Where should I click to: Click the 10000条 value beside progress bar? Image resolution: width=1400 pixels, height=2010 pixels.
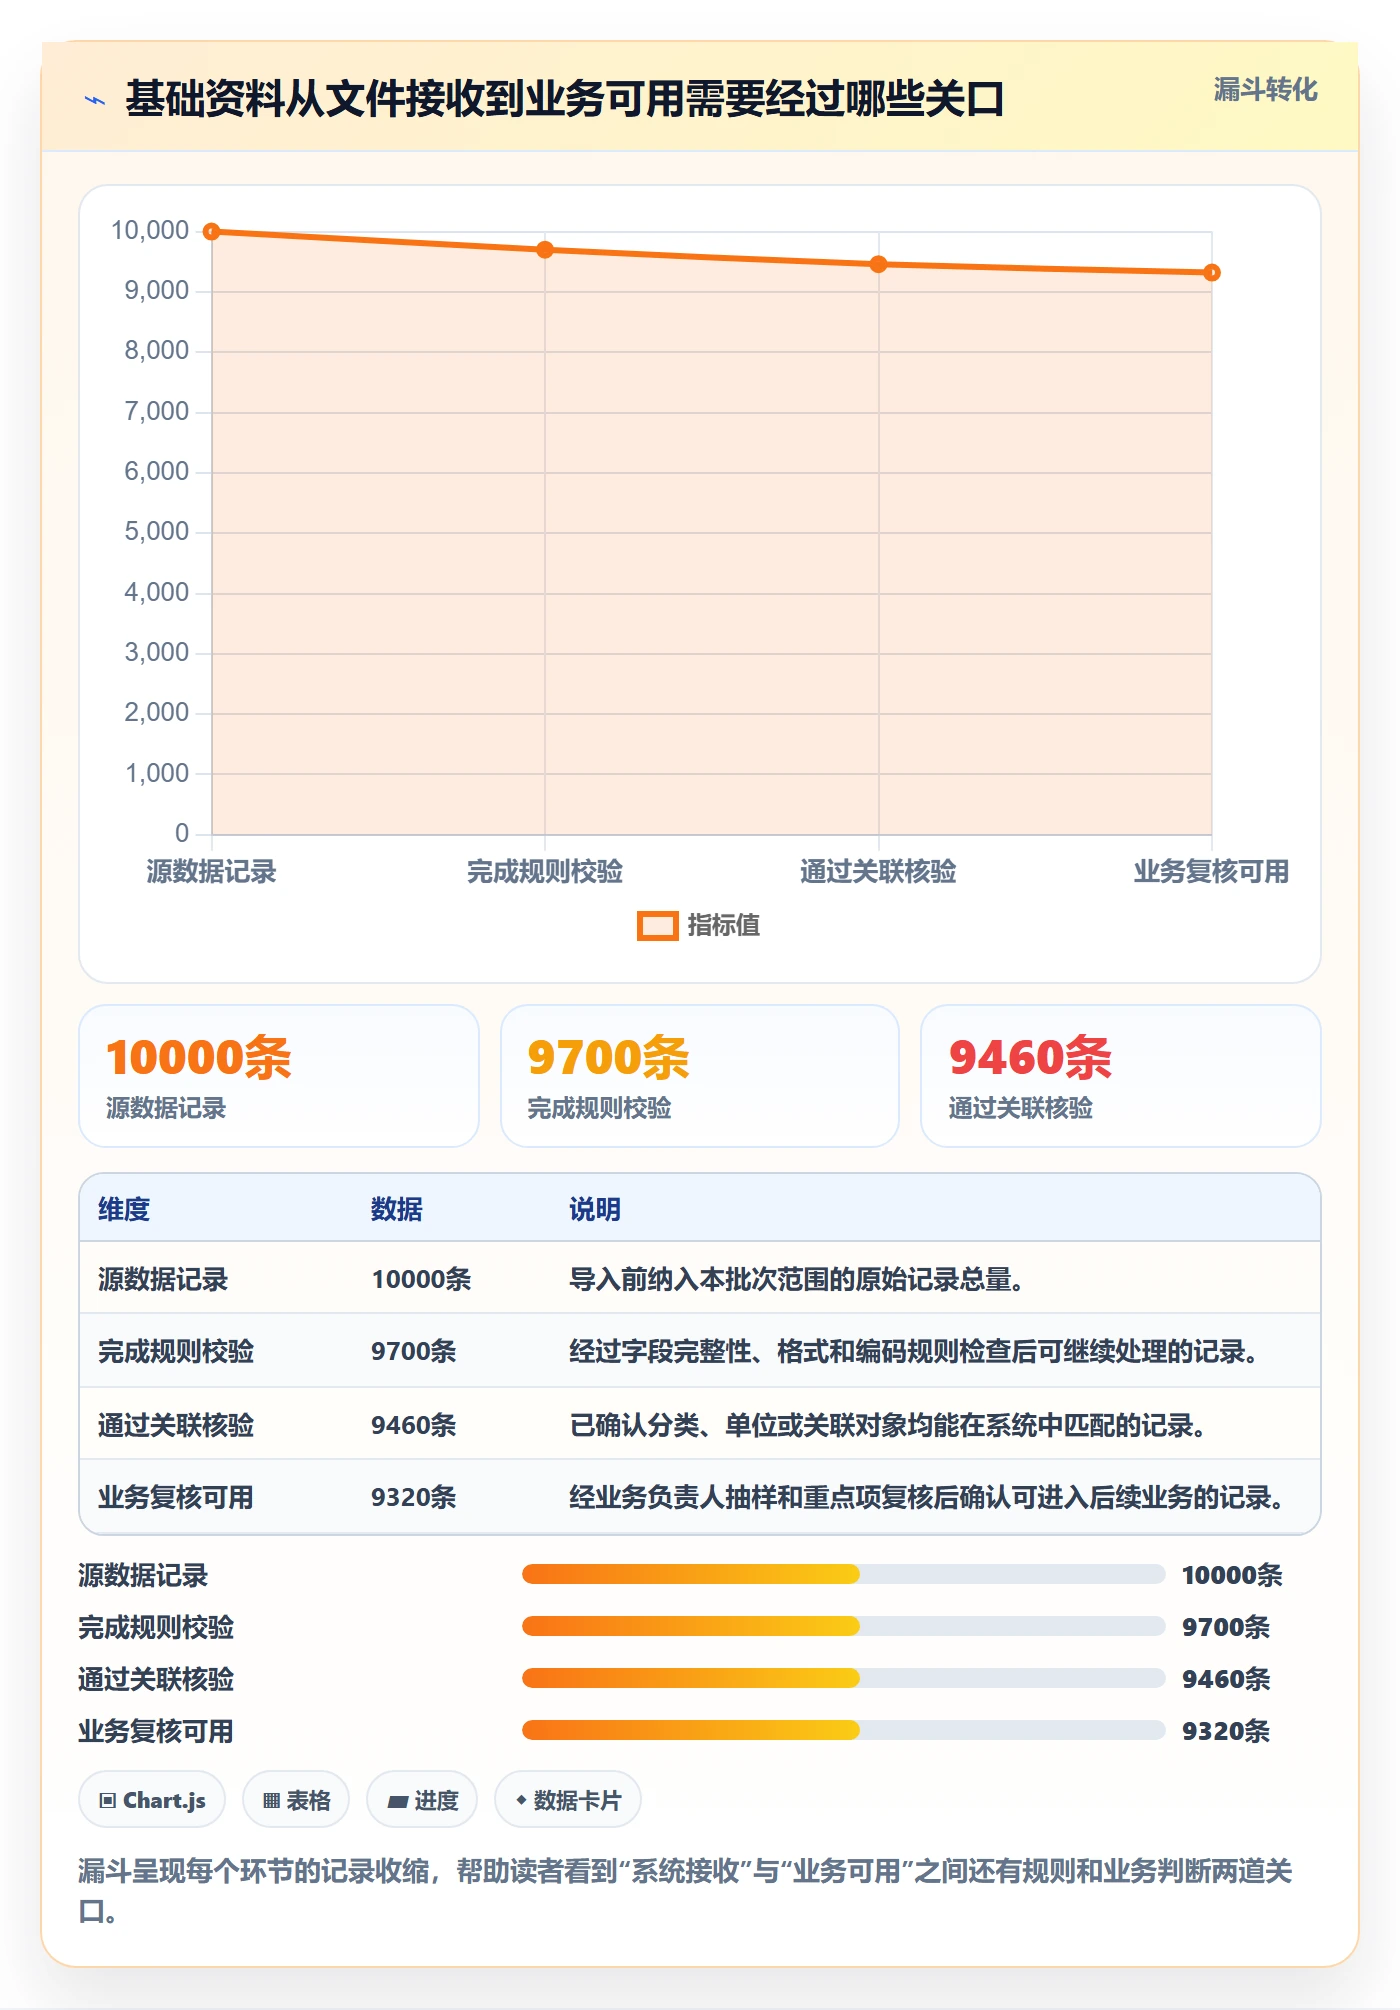click(x=1232, y=1575)
